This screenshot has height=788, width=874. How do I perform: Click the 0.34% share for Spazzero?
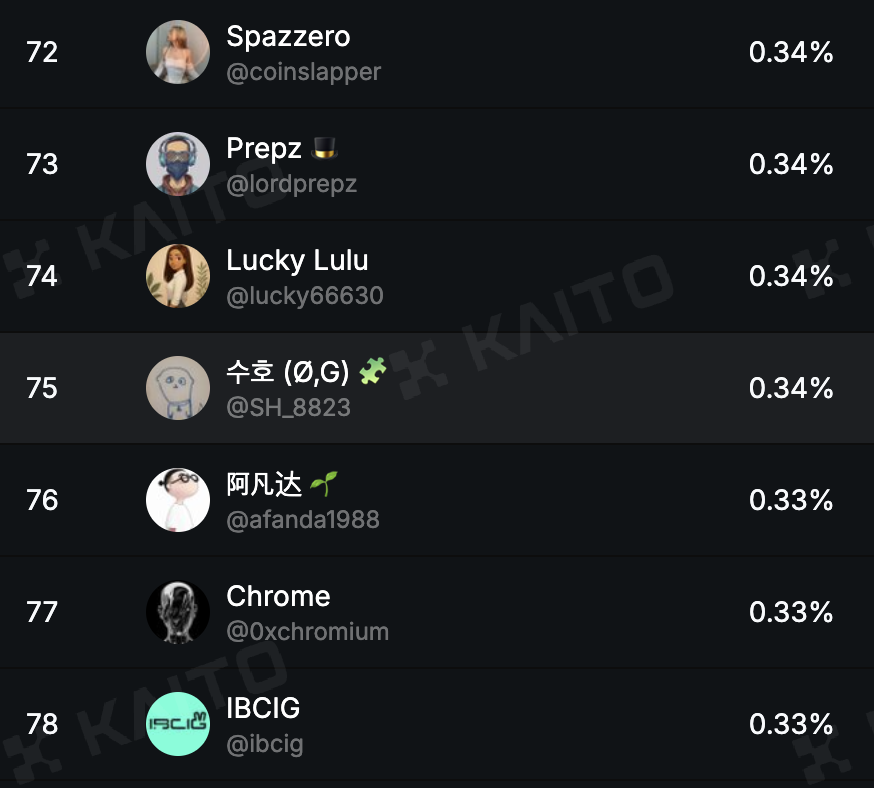[791, 52]
